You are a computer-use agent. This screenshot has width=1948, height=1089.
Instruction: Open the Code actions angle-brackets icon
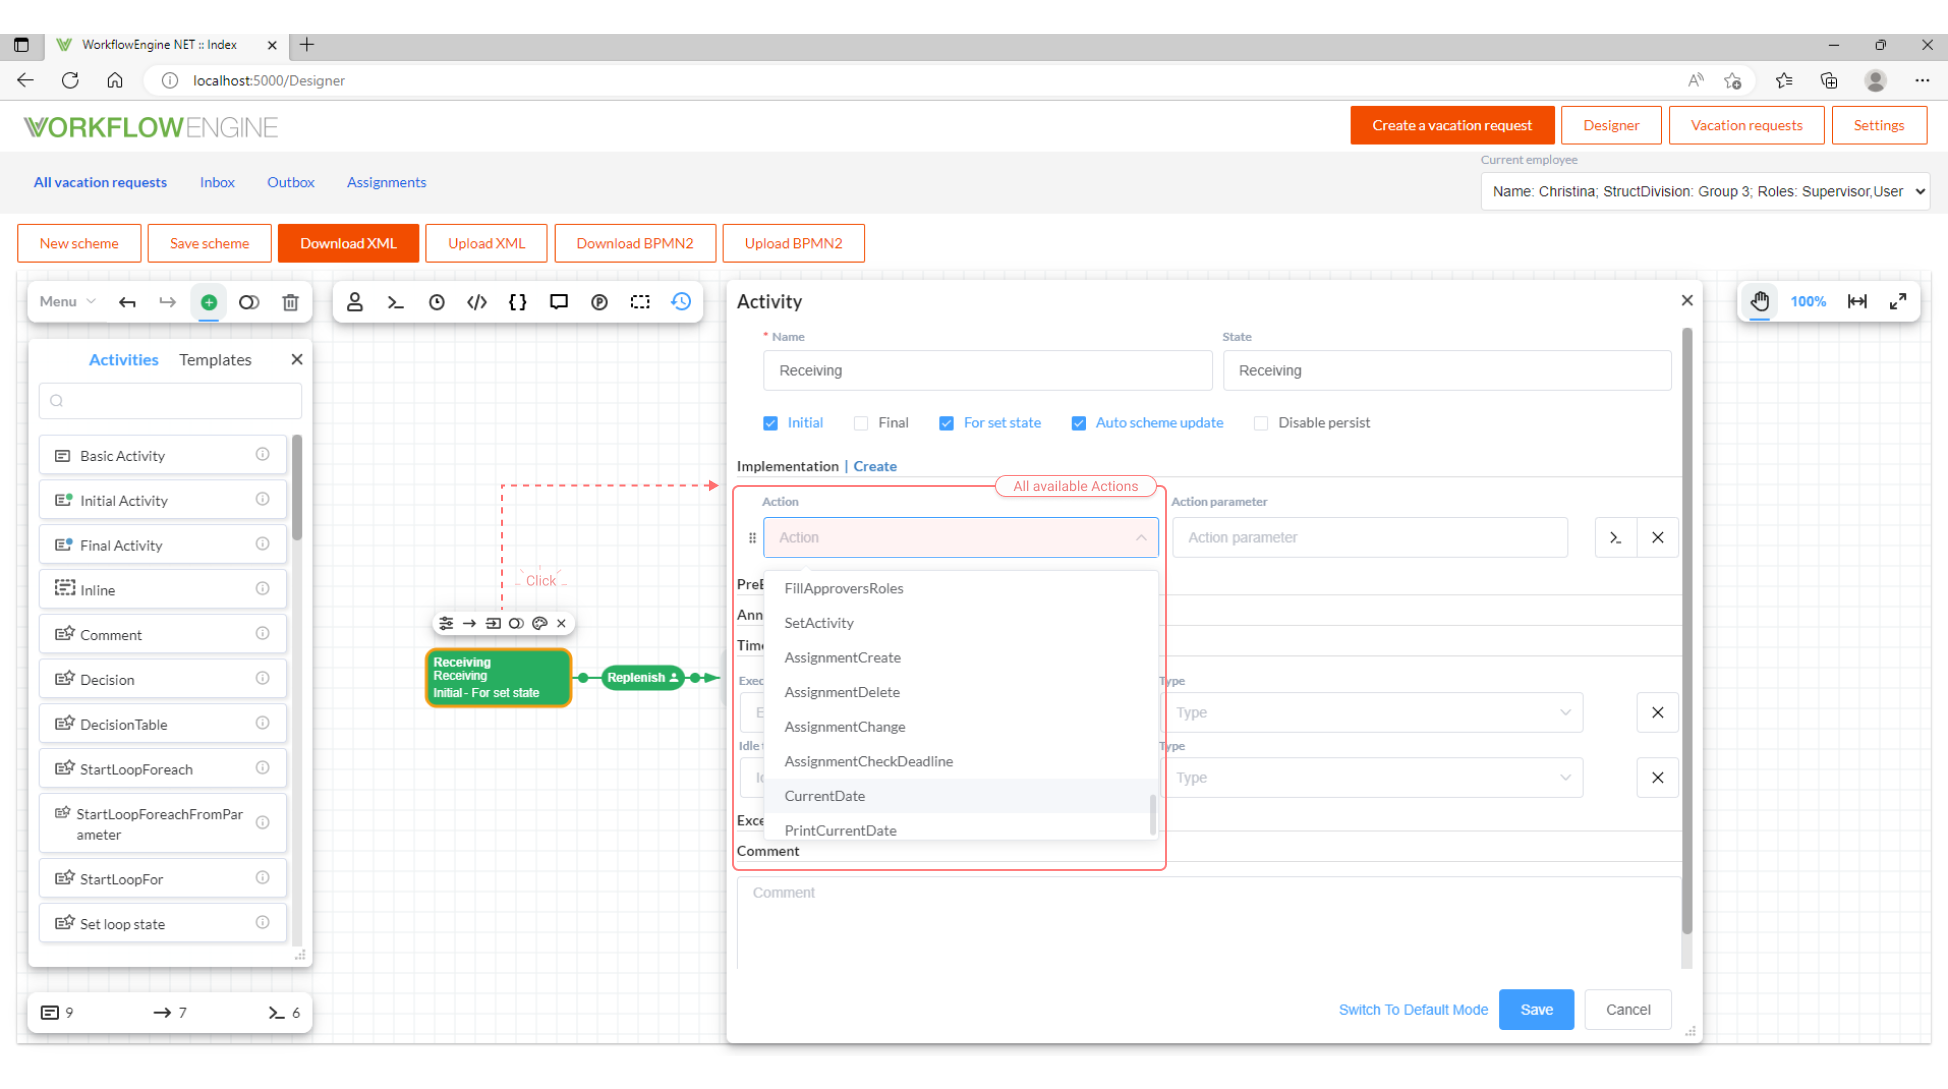(x=477, y=302)
